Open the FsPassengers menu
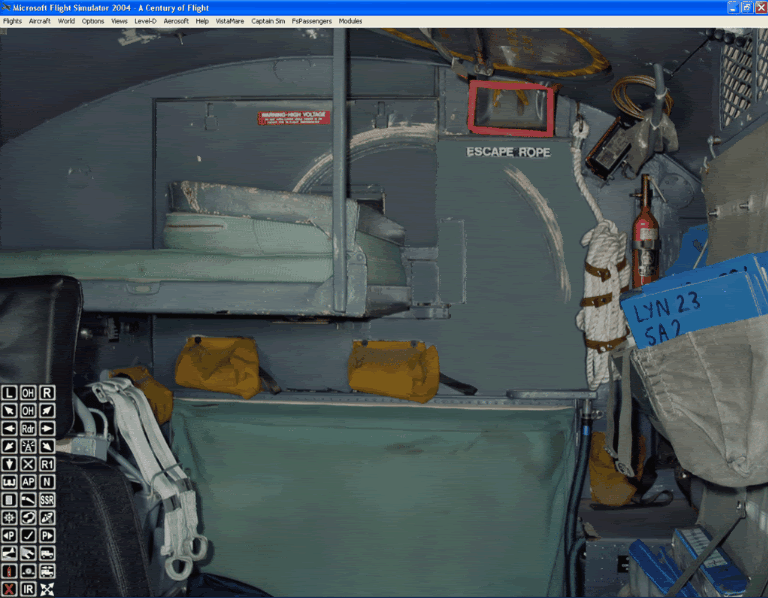 [x=312, y=21]
